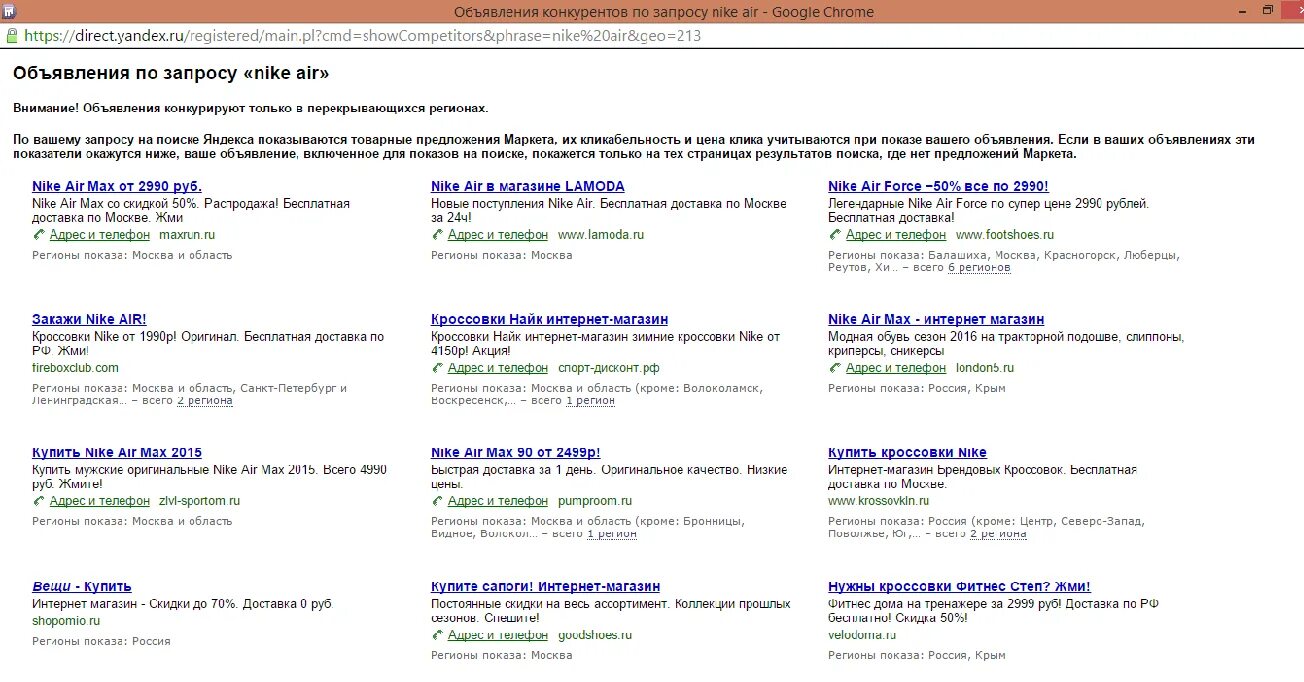Click the phone icon beside www.footshoes.ru
Screen dimensions: 1304x682
pos(835,235)
